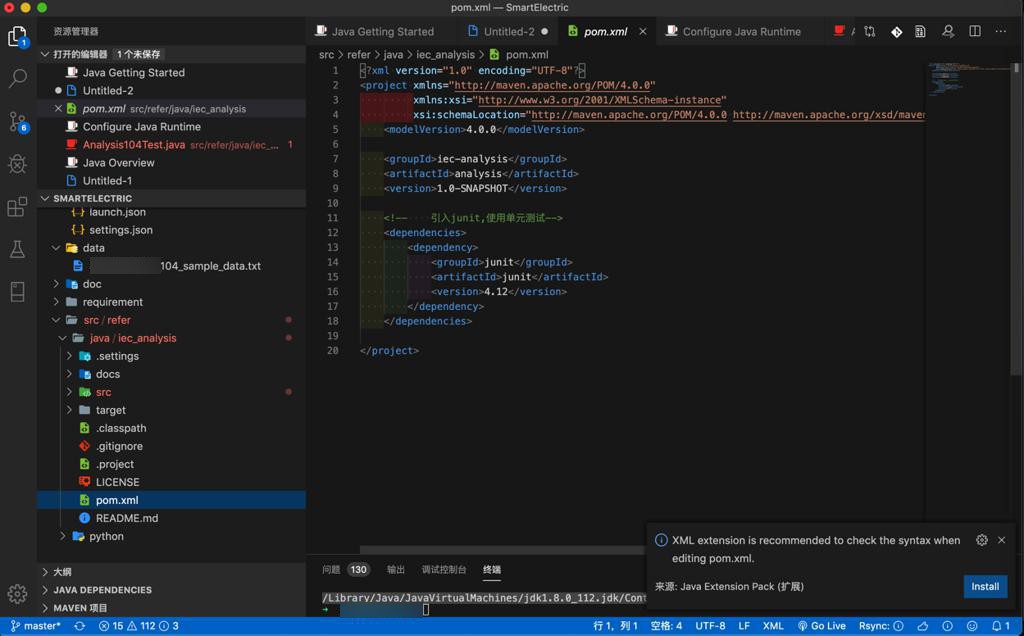
Task: Click the Manage gear icon in activity bar
Action: 17,593
